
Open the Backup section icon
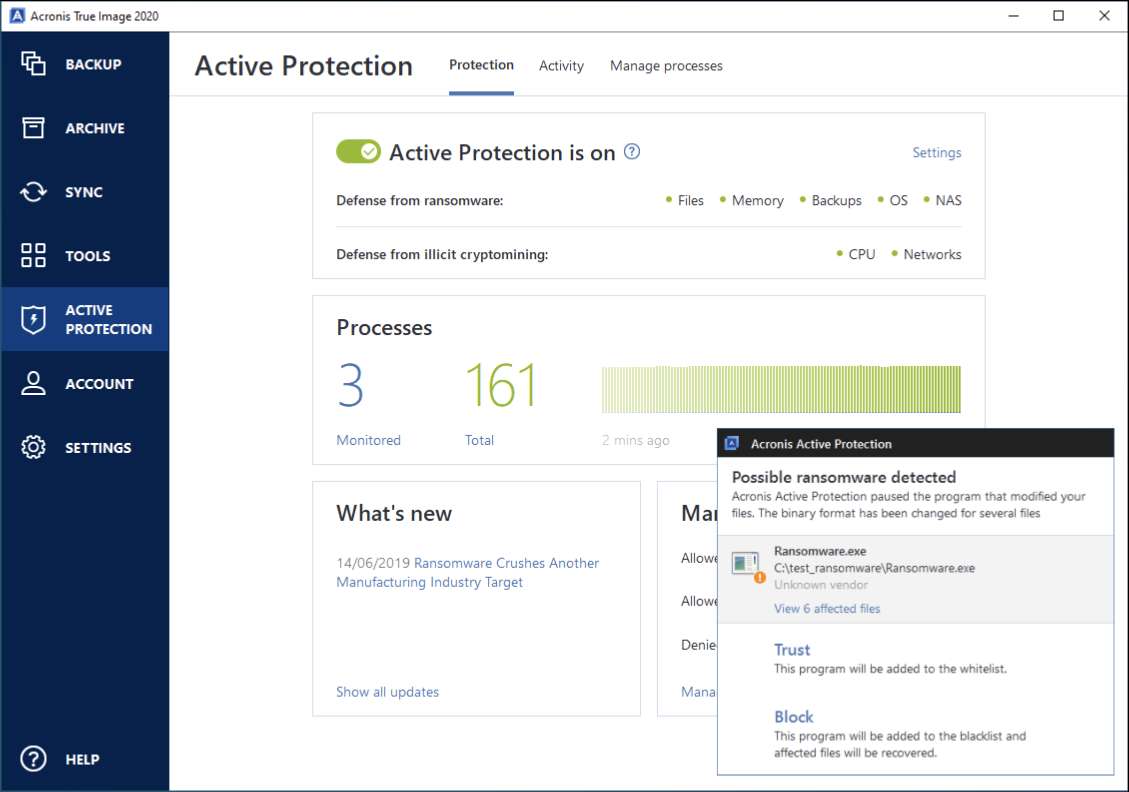[34, 64]
